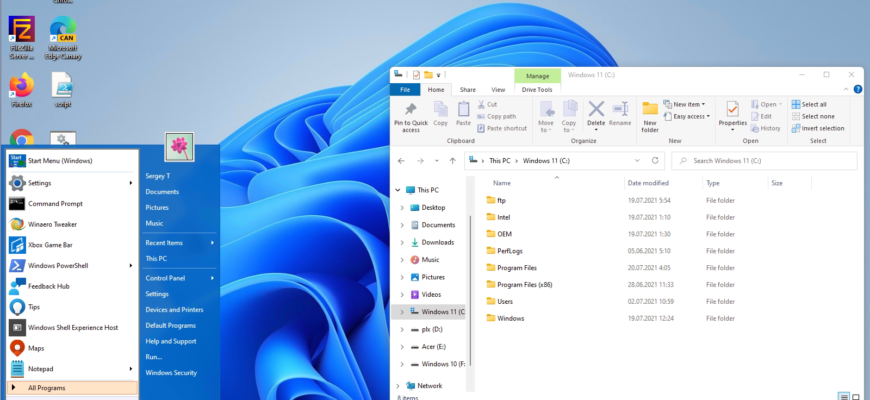Open Recent Items submenu
The image size is (870, 400).
(x=179, y=242)
